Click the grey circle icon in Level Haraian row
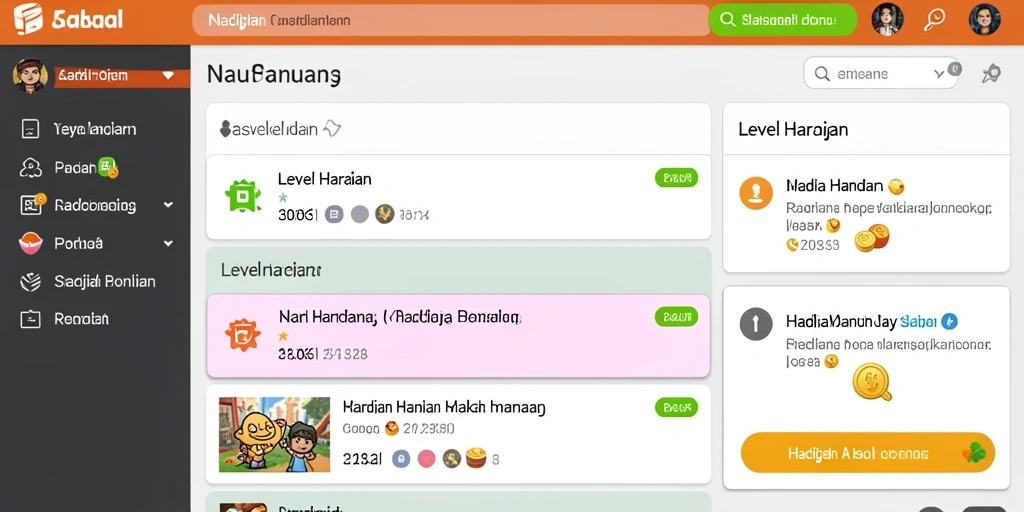The width and height of the screenshot is (1024, 512). [x=360, y=214]
